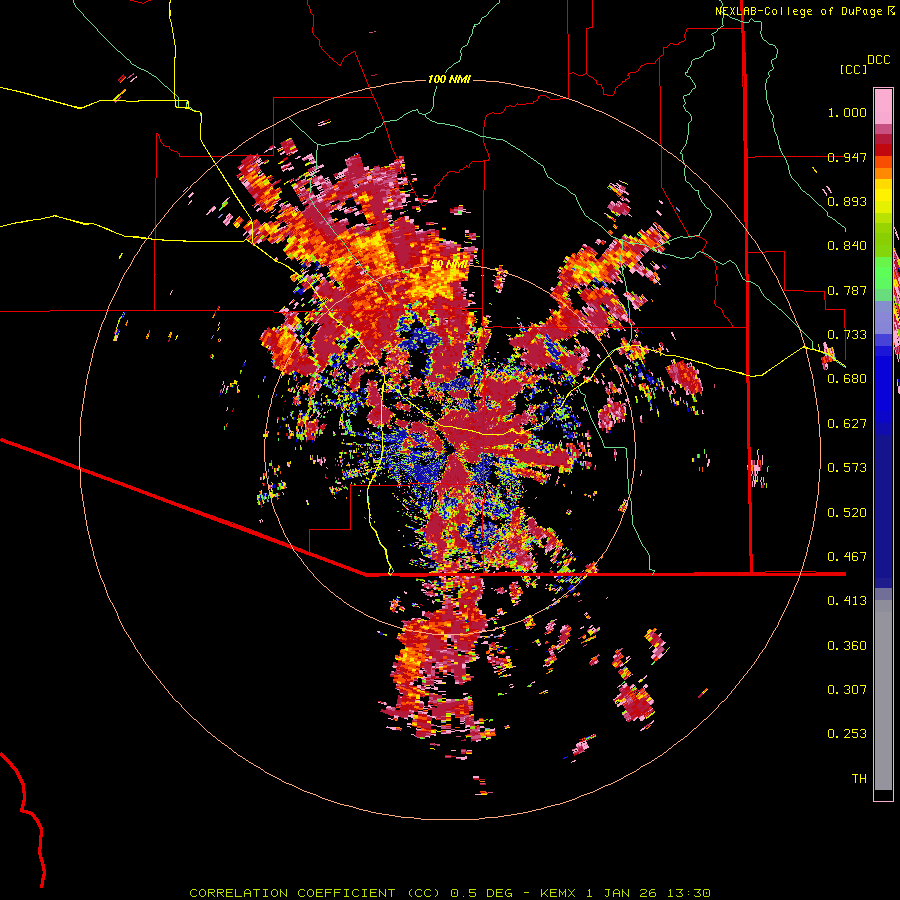
Task: Click the pink top segment of the color bar
Action: point(883,107)
